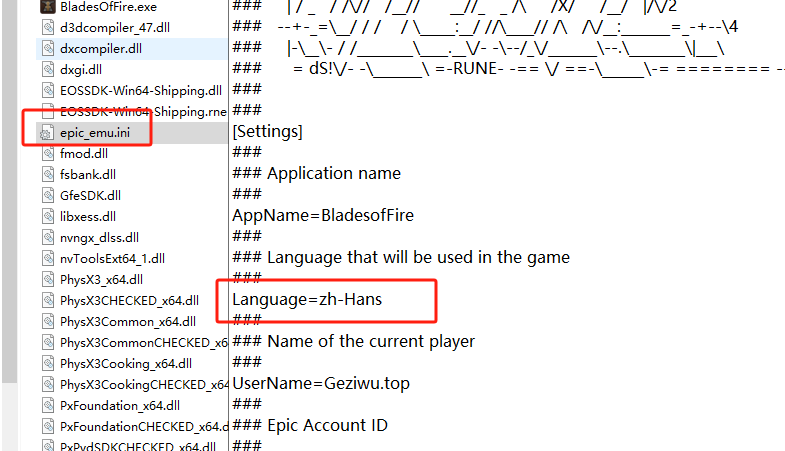Select PhysX3Common_x64.dll file

[x=128, y=322]
